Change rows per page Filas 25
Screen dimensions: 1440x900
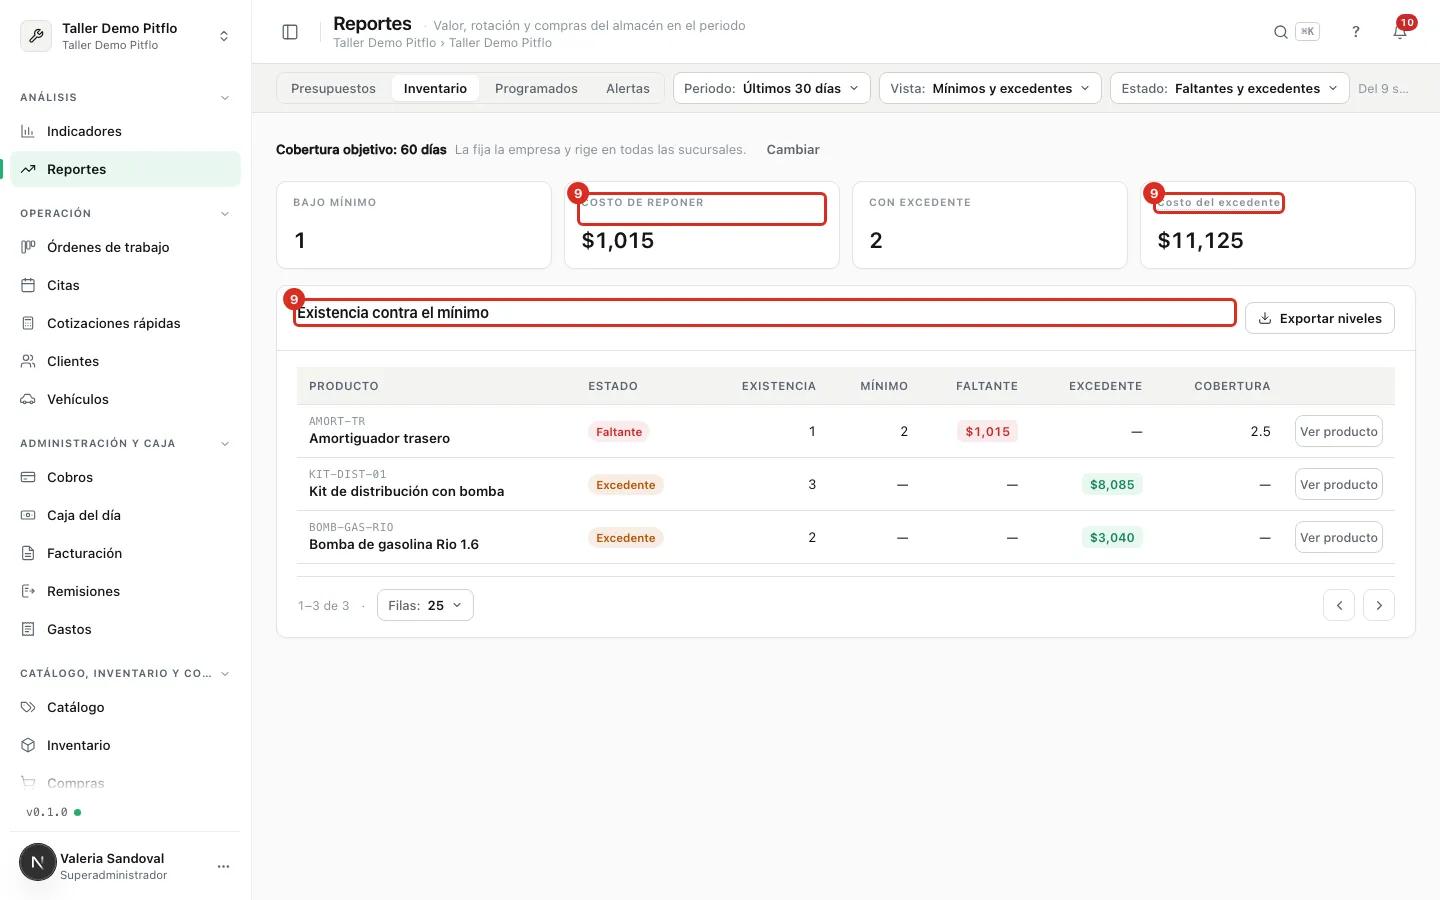425,605
